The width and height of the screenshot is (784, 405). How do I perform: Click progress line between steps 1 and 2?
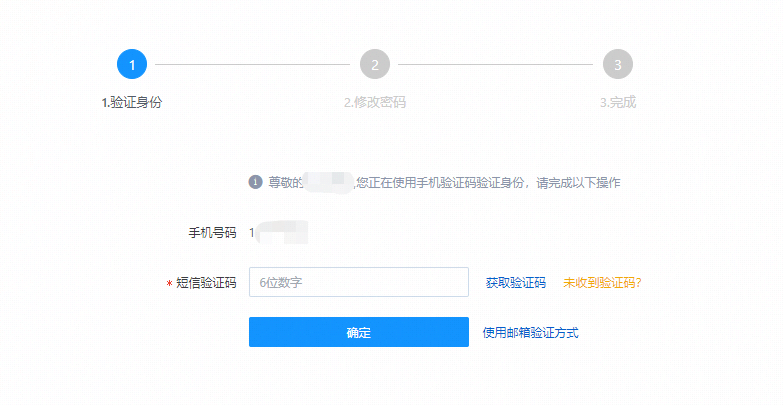252,64
